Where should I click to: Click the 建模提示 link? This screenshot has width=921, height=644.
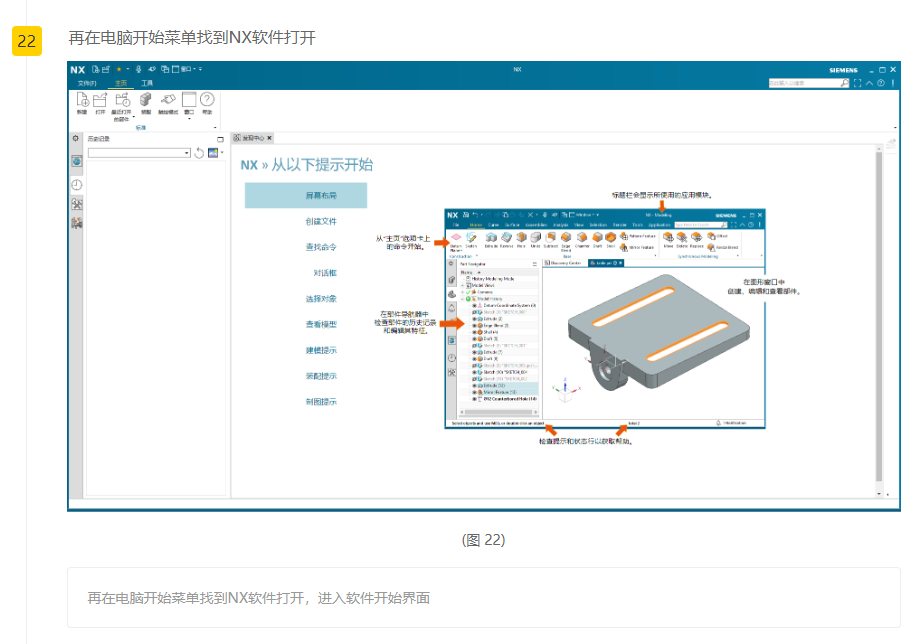(x=321, y=350)
